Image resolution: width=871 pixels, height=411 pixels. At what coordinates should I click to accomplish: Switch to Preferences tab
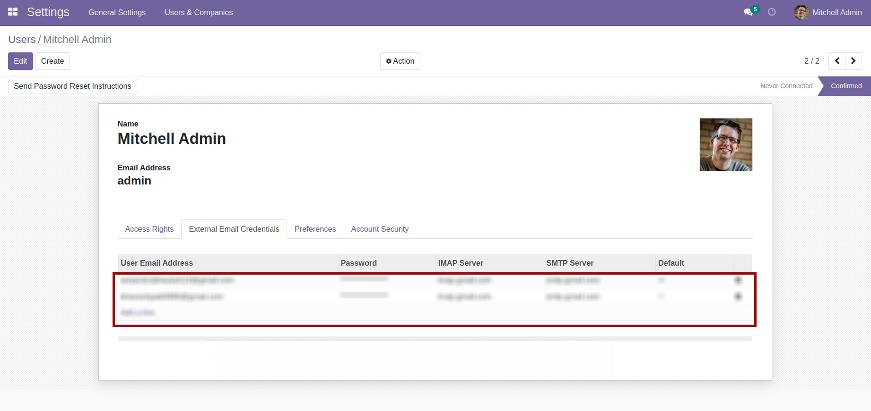315,229
